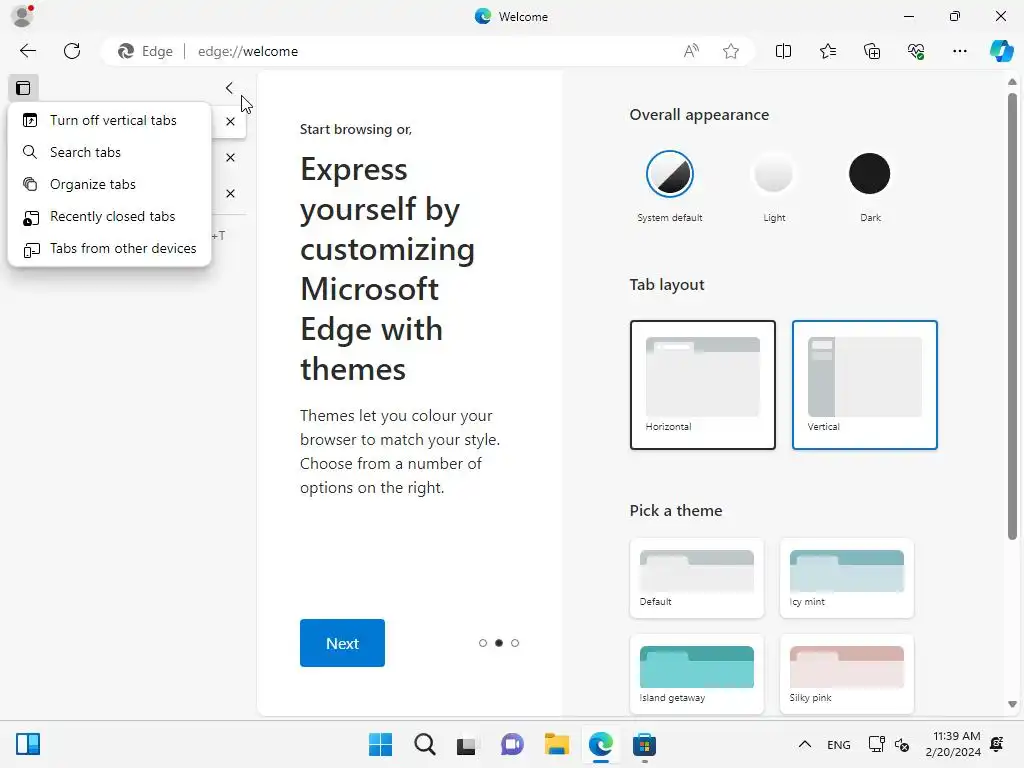The image size is (1024, 768).
Task: Open network status tray icon
Action: click(x=876, y=744)
